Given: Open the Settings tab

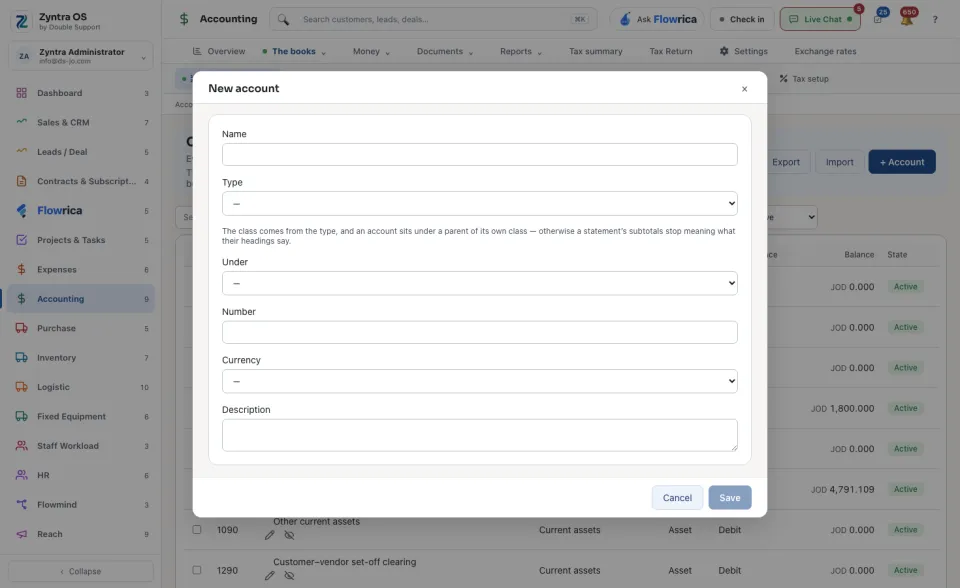Looking at the screenshot, I should click(743, 51).
